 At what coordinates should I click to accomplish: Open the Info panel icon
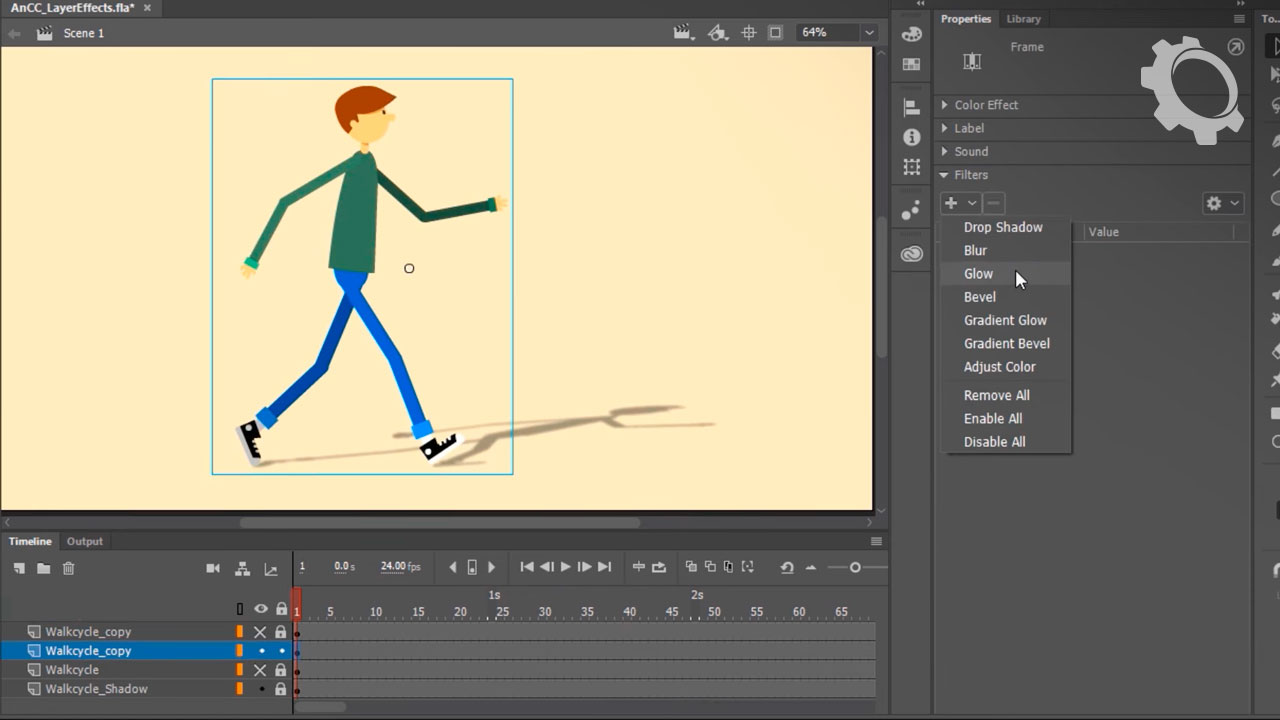pos(911,137)
